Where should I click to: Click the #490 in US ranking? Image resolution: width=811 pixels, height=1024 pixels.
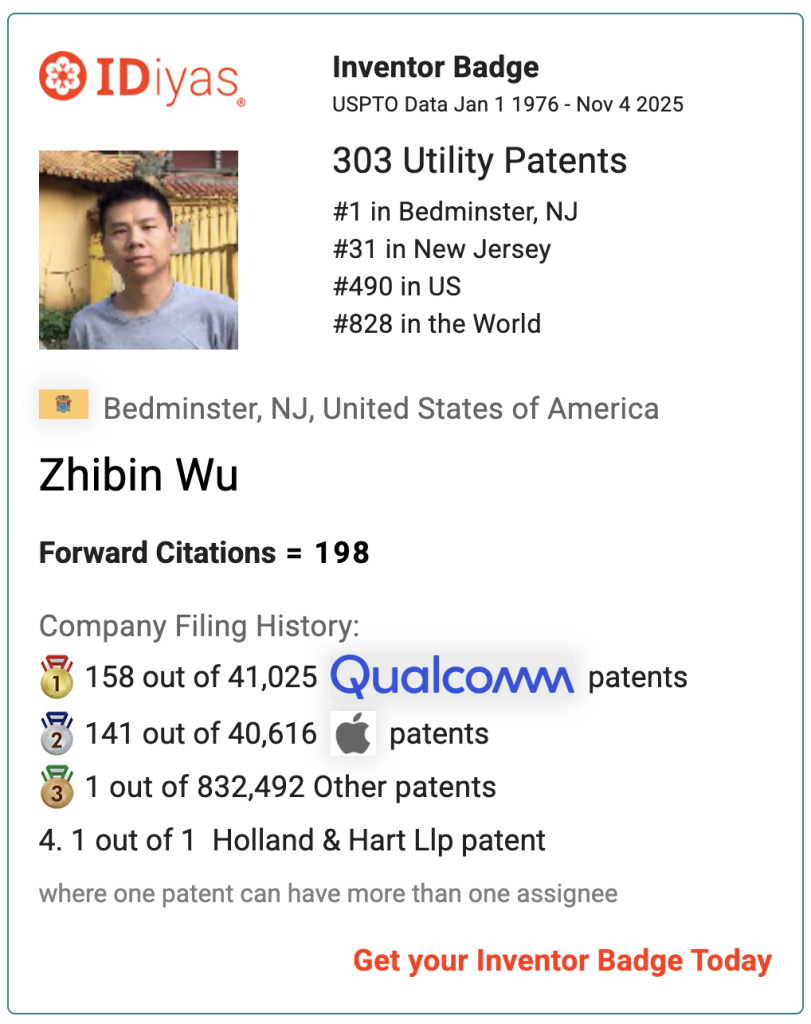[x=396, y=286]
